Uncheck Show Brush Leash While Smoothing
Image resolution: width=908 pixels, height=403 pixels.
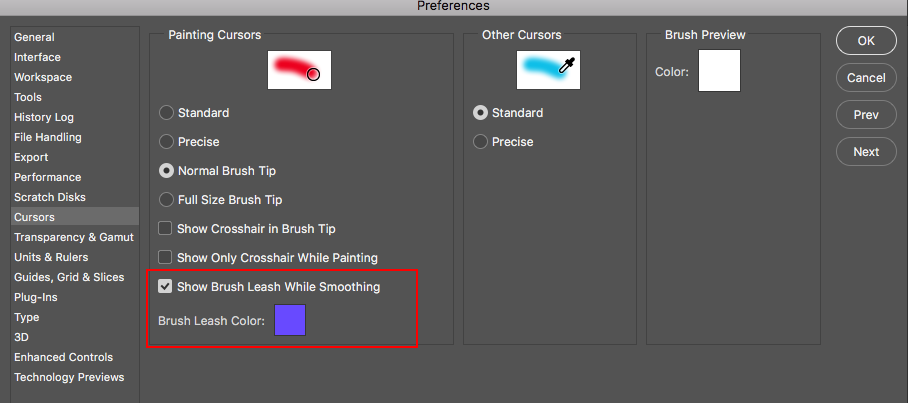coord(166,287)
